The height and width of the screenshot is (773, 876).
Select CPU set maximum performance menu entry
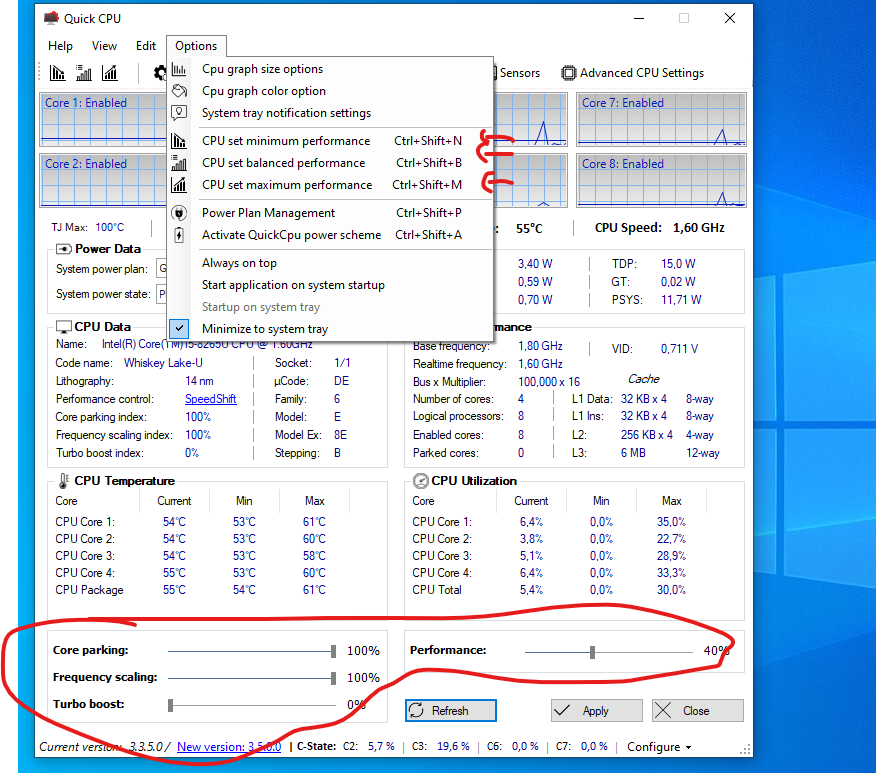(286, 185)
